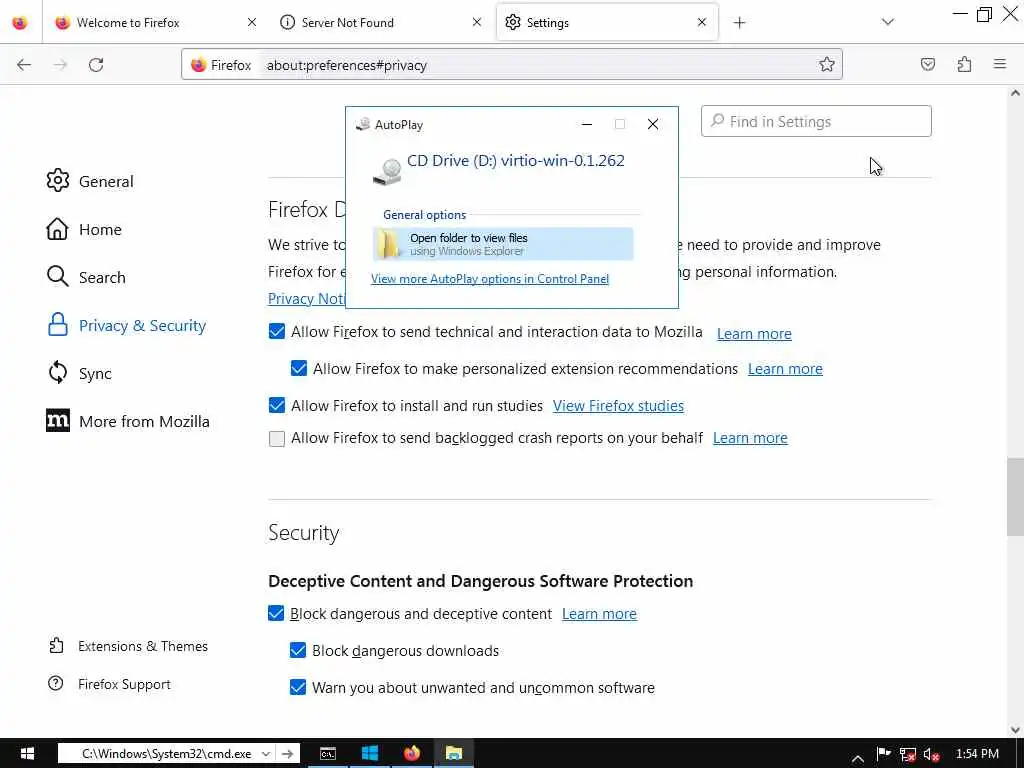Image resolution: width=1024 pixels, height=768 pixels.
Task: Open Learn more for technical data option
Action: [x=754, y=334]
